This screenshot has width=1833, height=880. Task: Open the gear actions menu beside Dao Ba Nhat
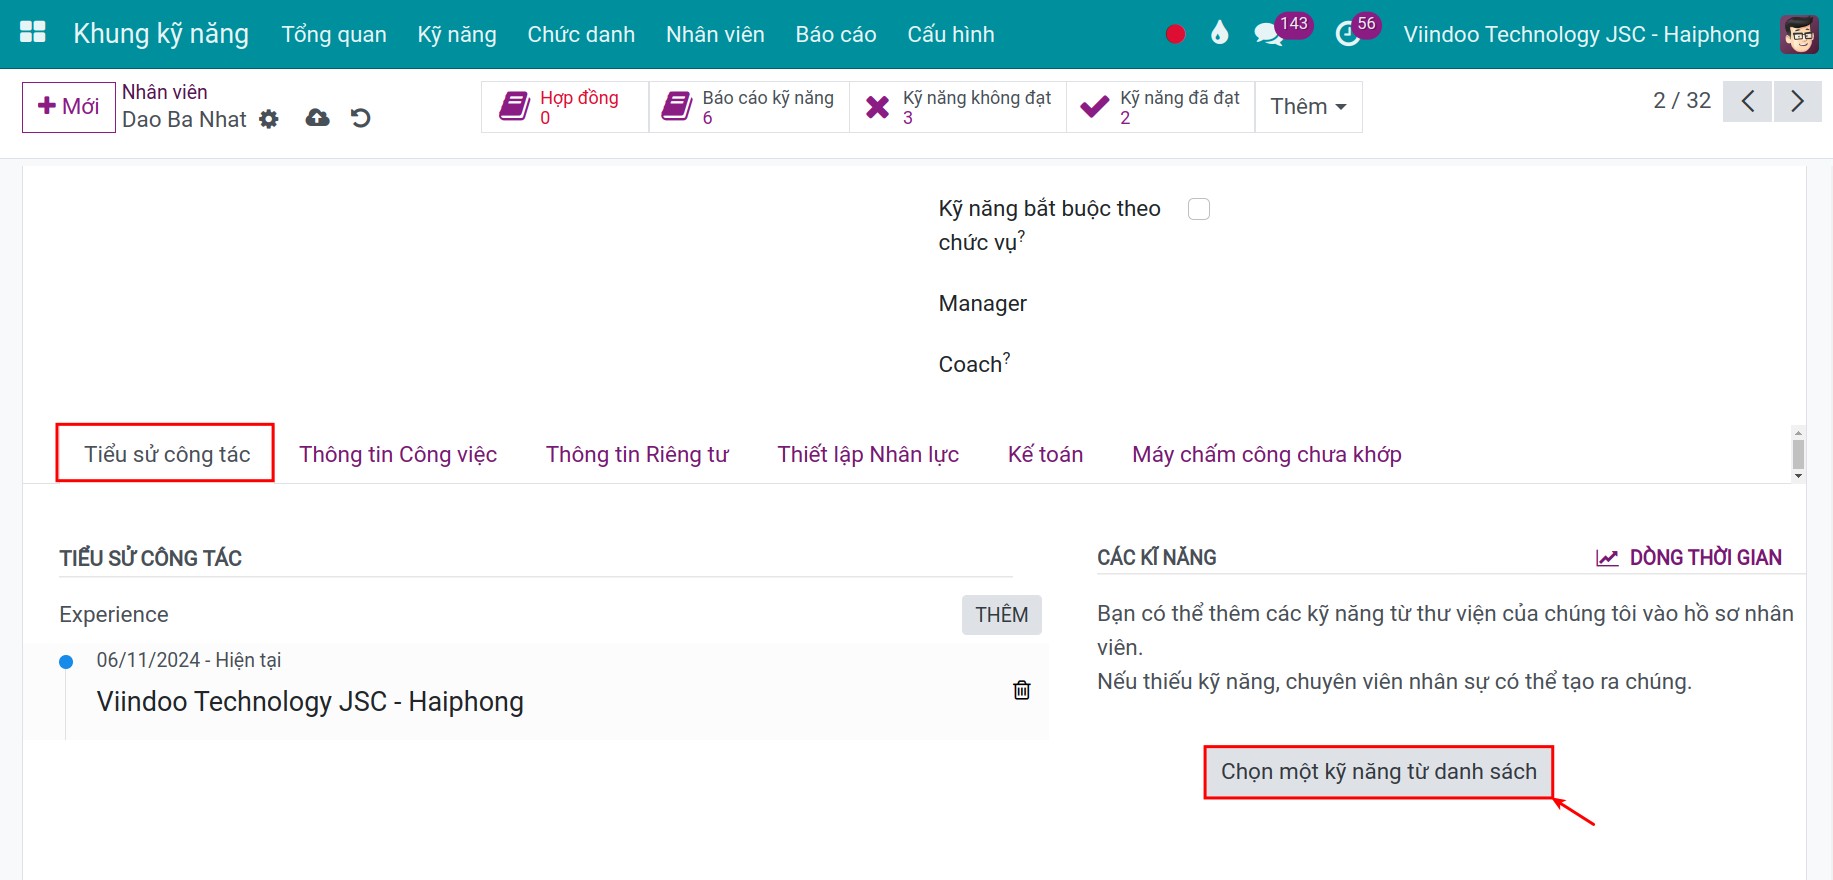pyautogui.click(x=269, y=119)
